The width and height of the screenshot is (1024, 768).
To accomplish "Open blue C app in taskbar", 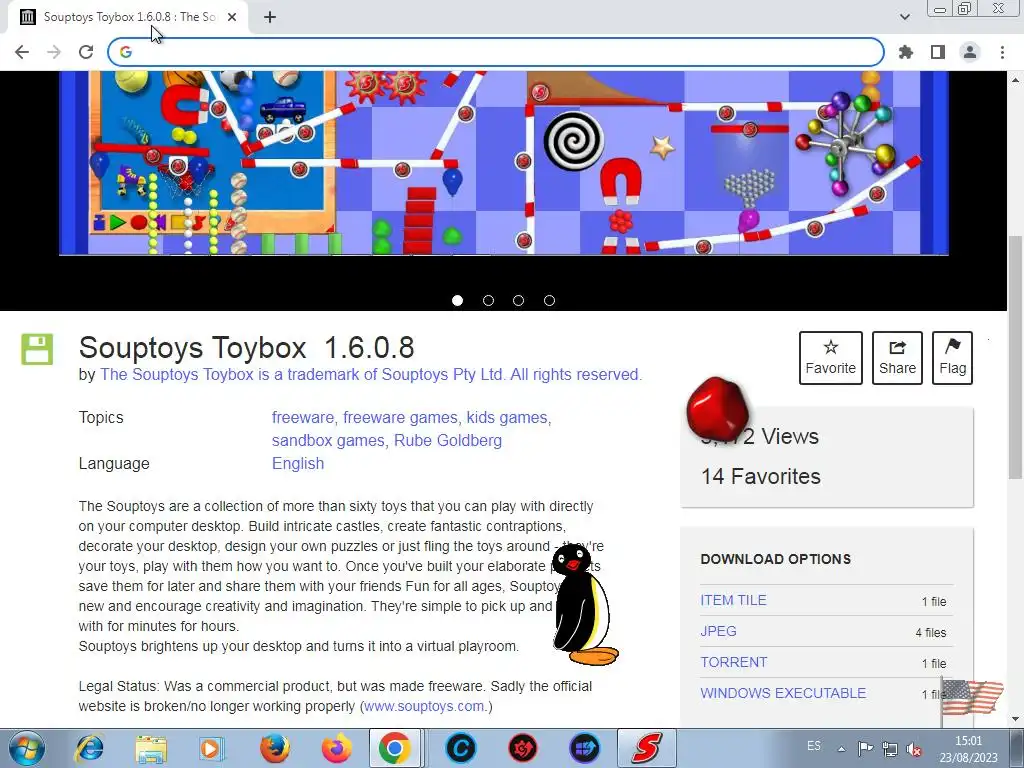I will point(460,748).
